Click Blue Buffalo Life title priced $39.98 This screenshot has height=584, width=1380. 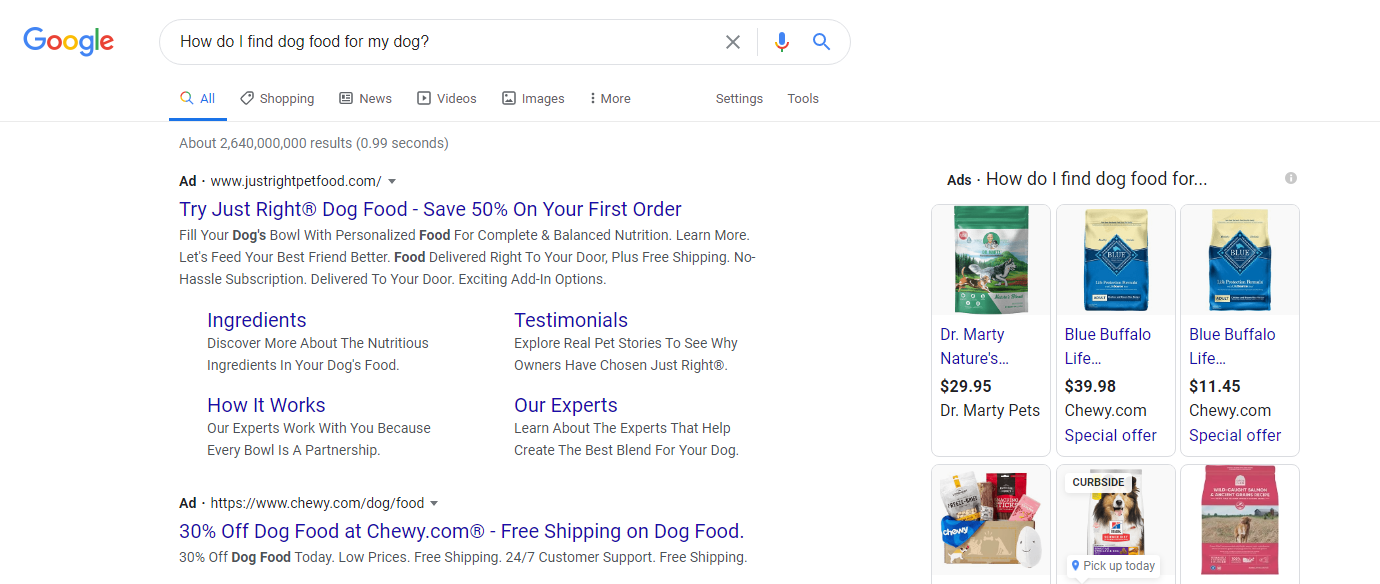click(x=1108, y=346)
